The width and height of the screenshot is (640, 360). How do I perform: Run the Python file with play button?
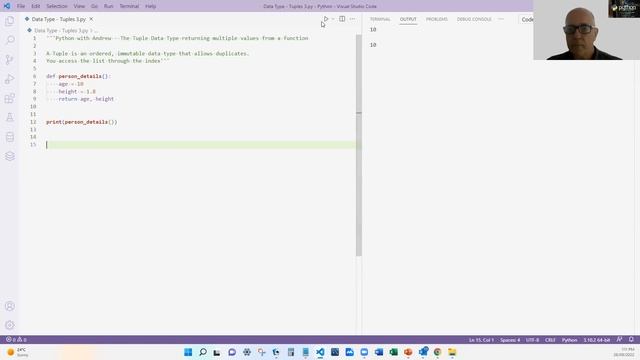[x=326, y=19]
